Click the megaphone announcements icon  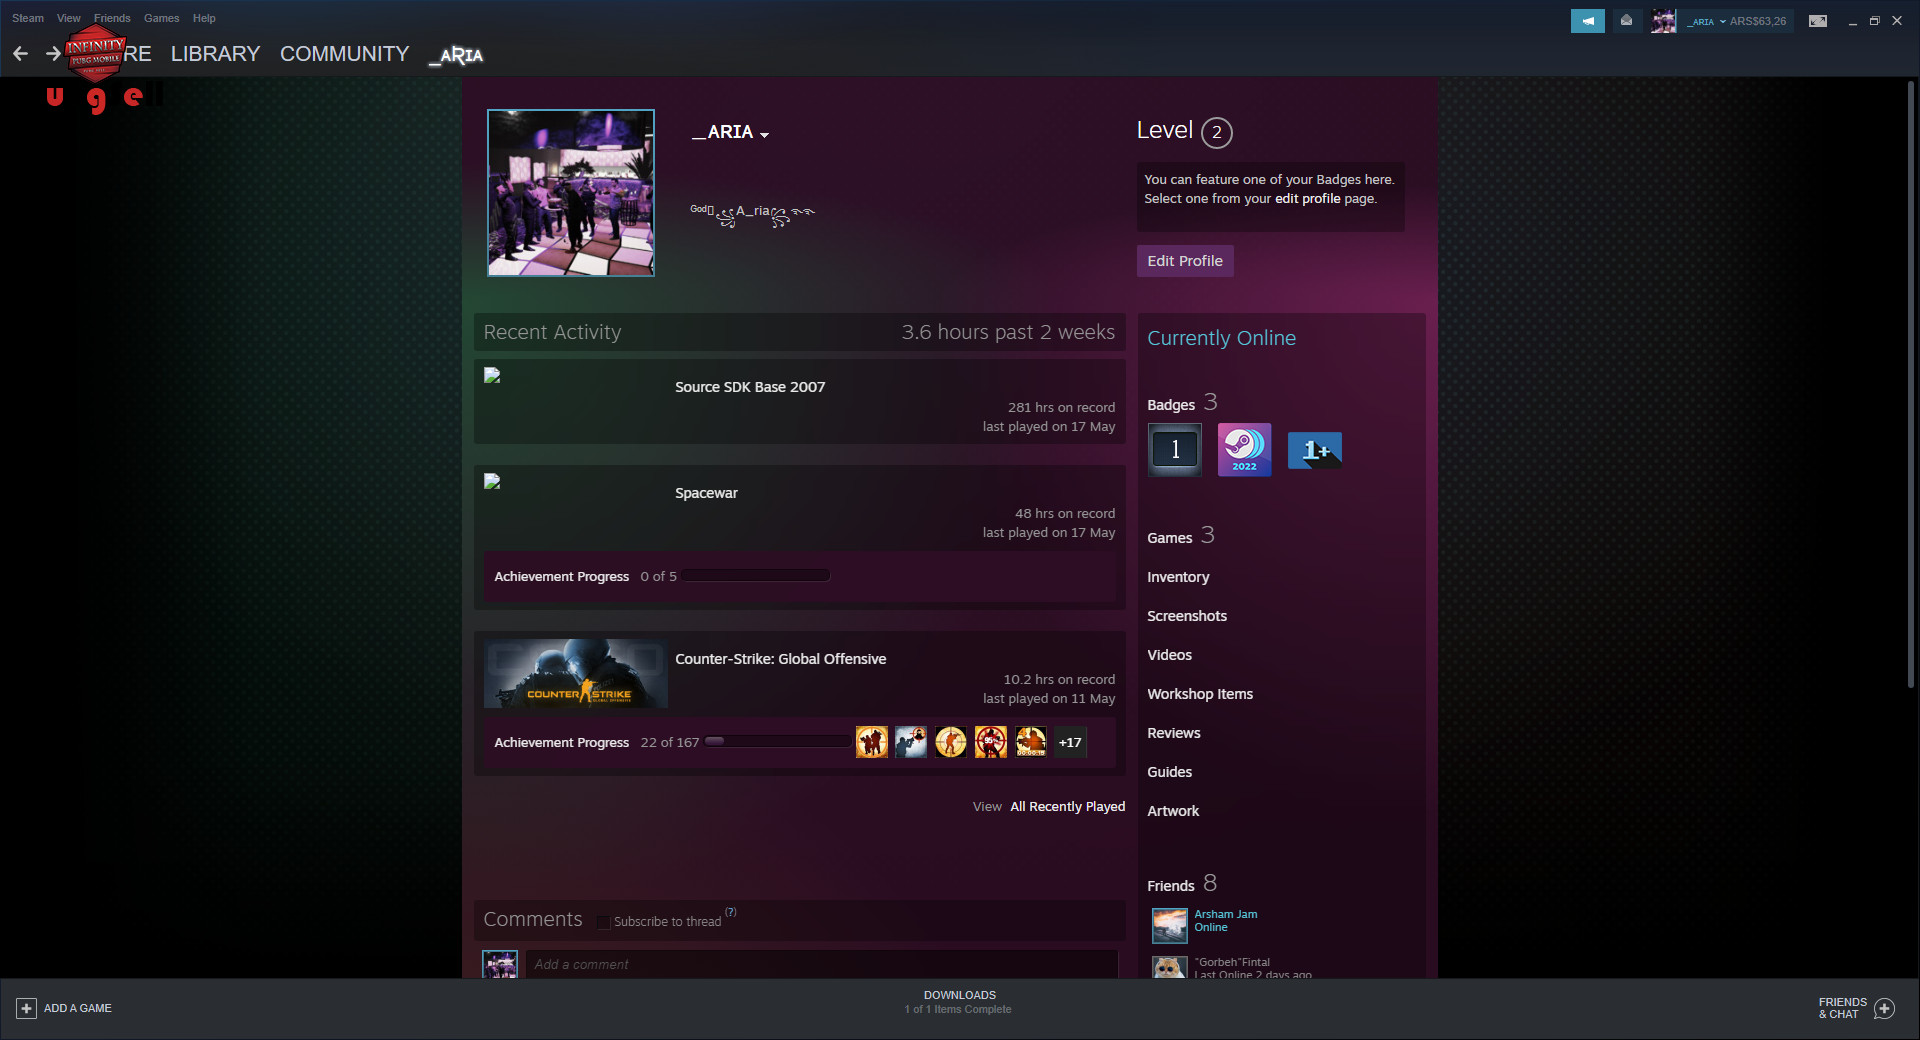(x=1587, y=21)
